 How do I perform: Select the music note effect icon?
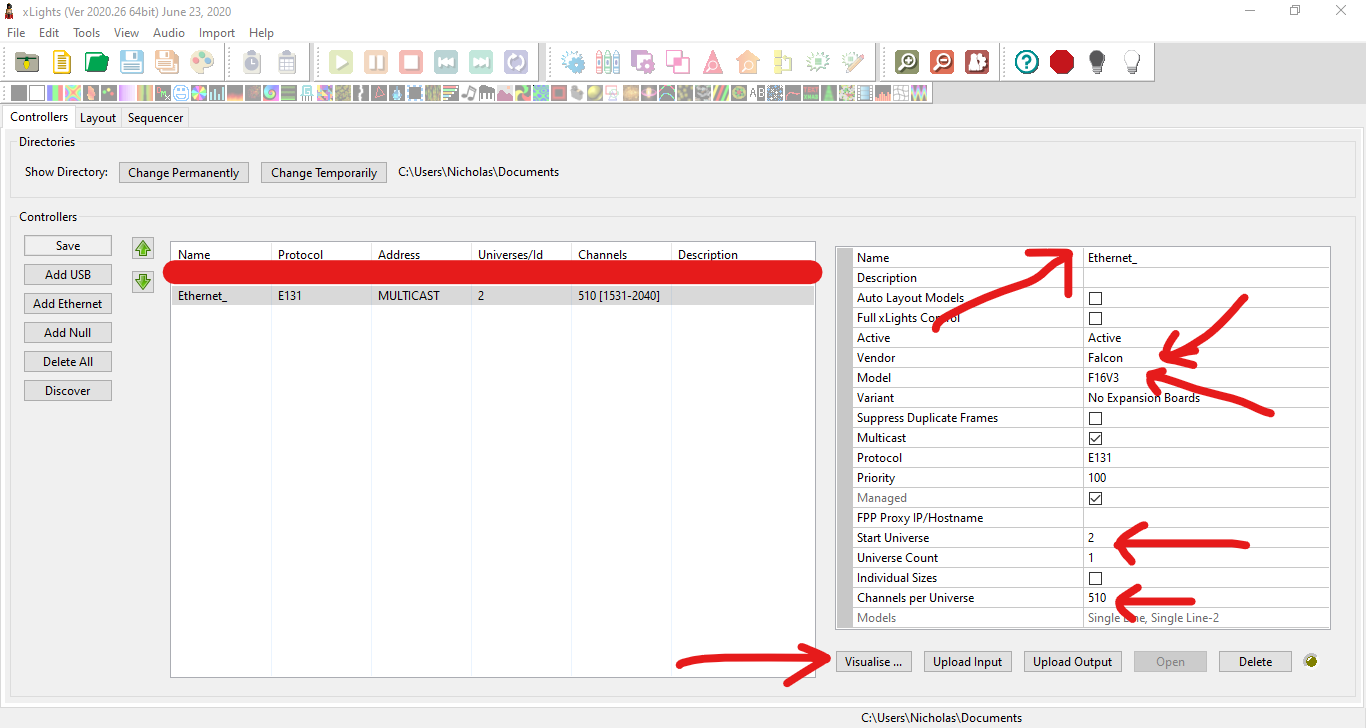pos(469,93)
